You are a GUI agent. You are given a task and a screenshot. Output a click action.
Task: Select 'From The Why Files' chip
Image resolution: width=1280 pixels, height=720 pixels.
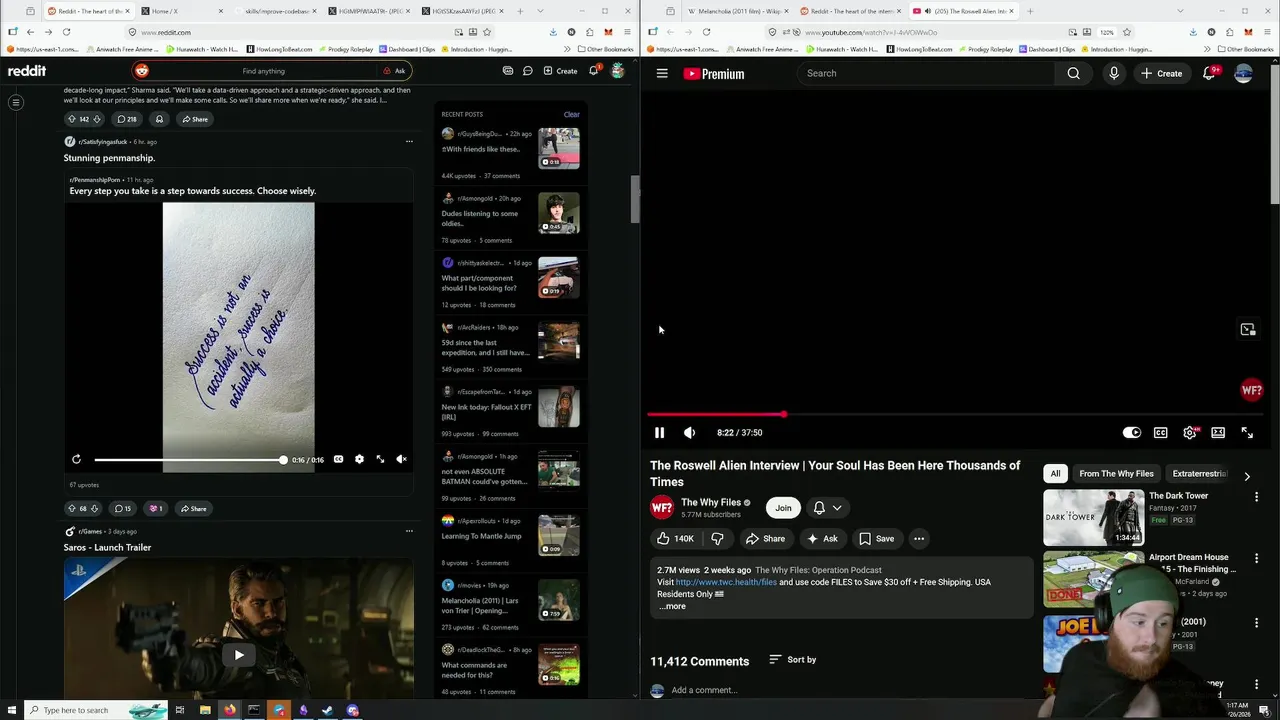1116,474
